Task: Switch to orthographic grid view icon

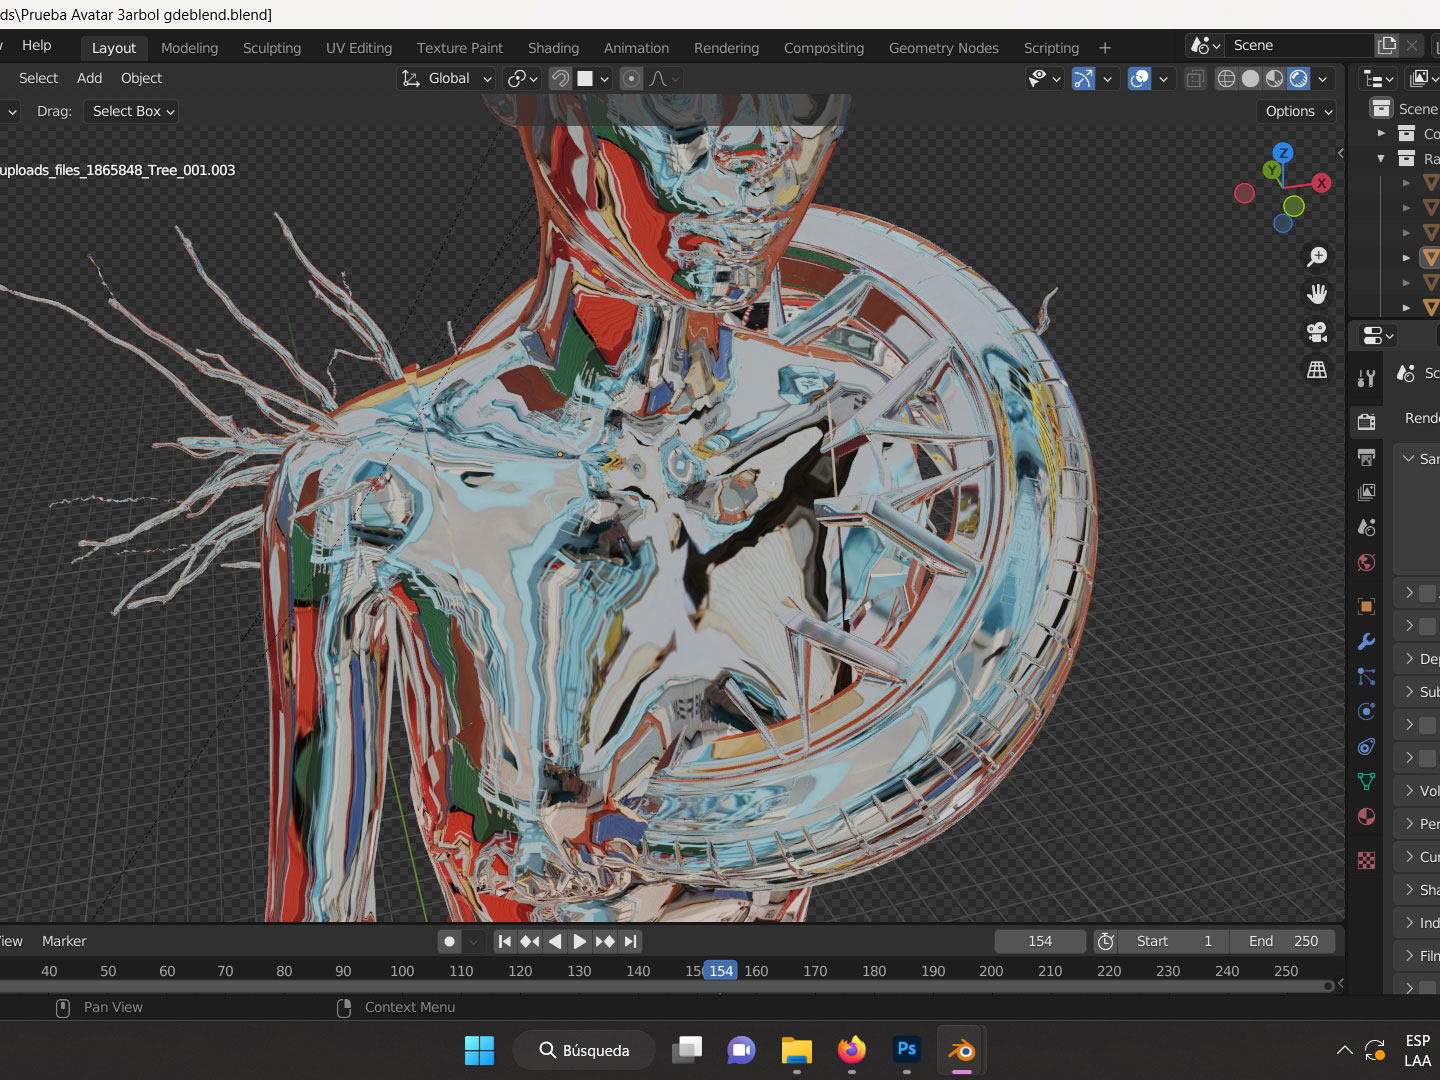Action: pos(1317,370)
